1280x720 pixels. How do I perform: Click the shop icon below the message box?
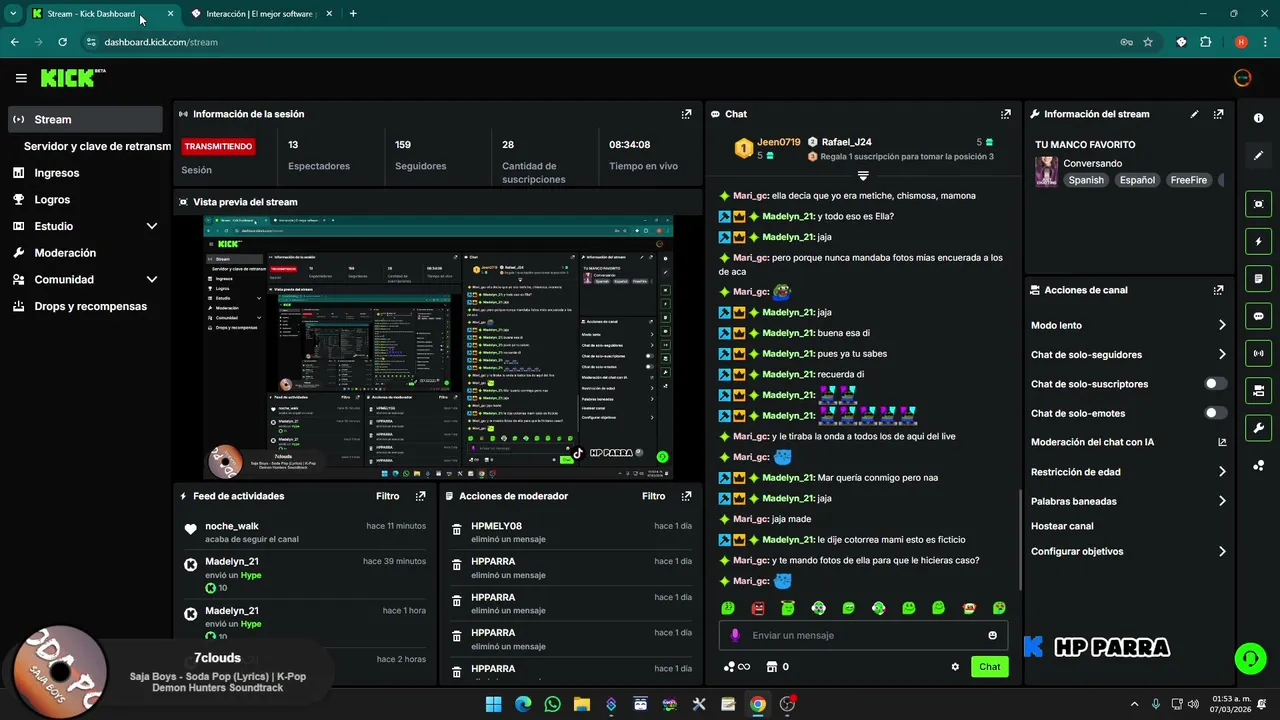point(772,667)
